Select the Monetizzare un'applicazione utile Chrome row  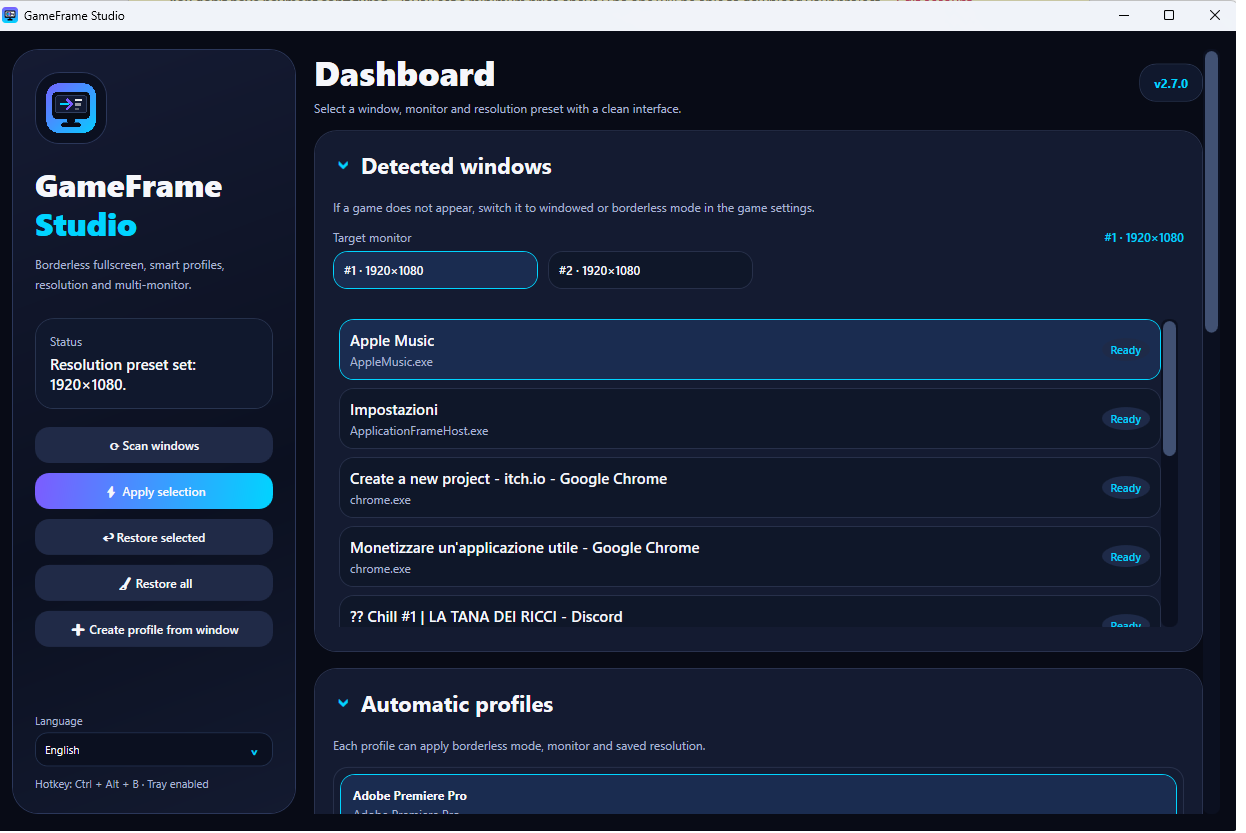(x=750, y=557)
